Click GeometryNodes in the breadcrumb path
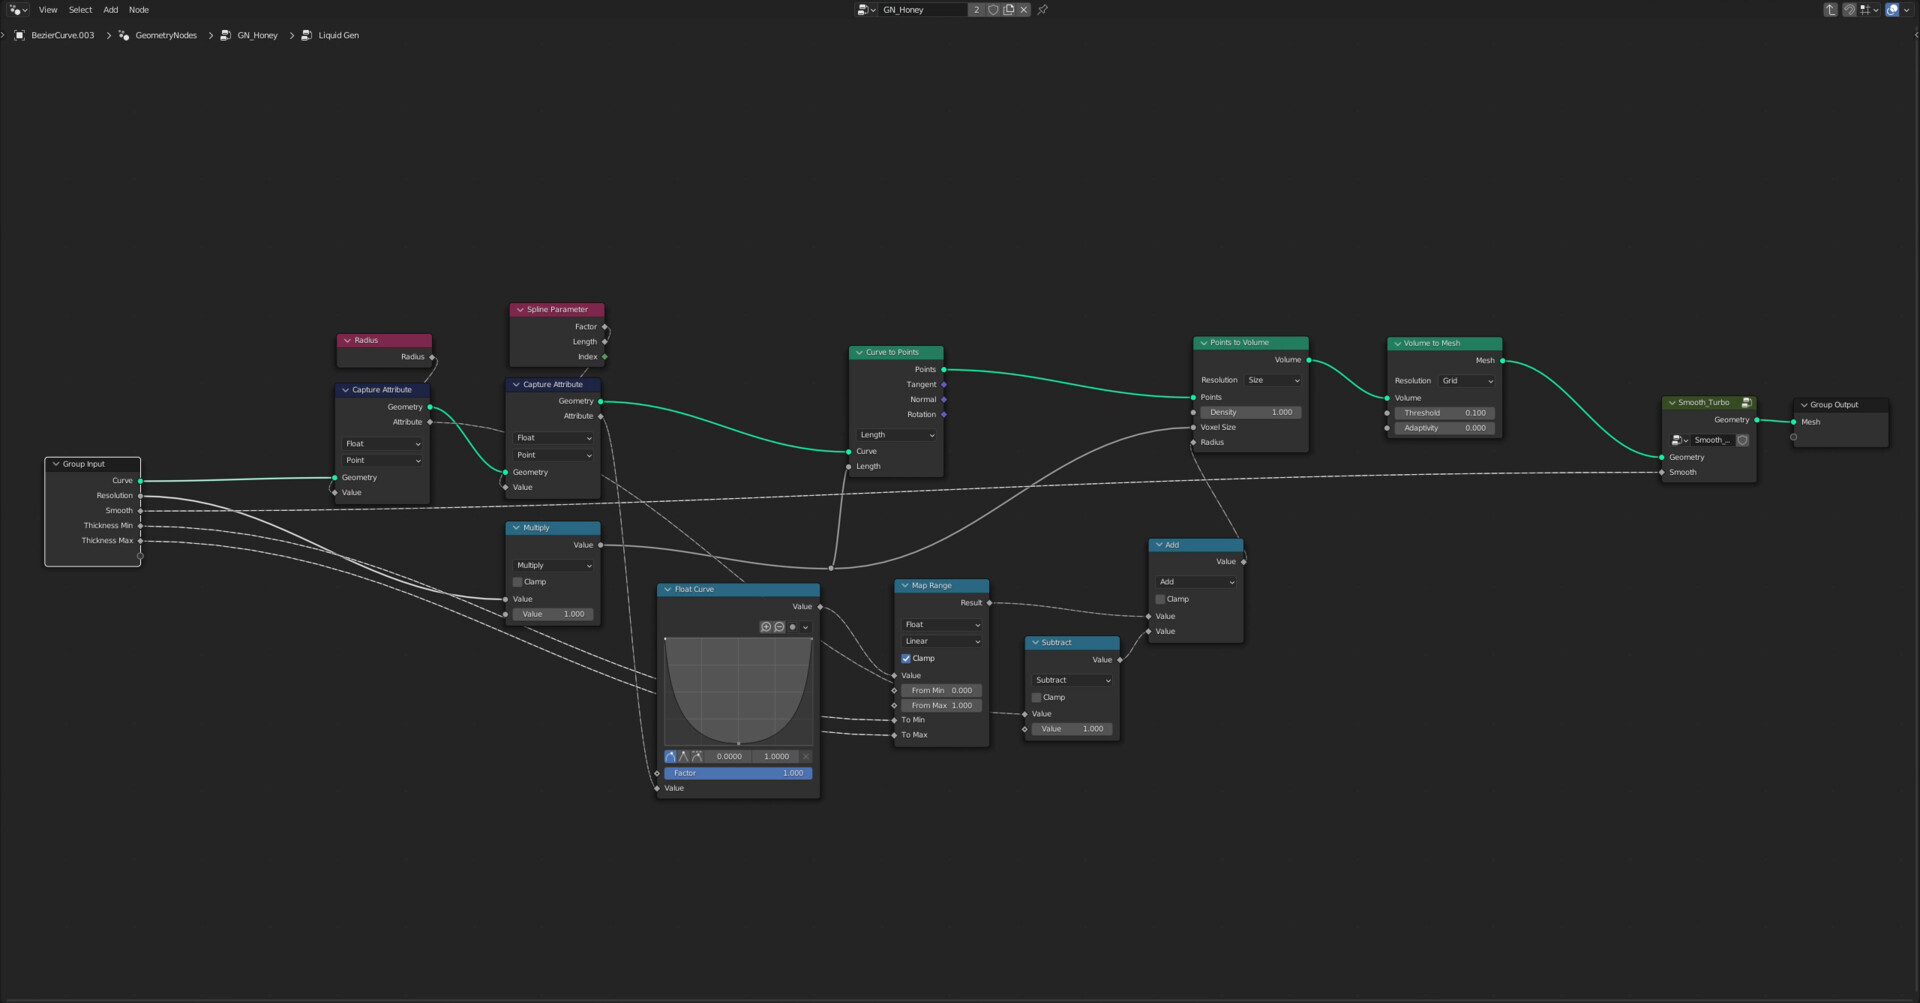This screenshot has height=1003, width=1920. (166, 35)
